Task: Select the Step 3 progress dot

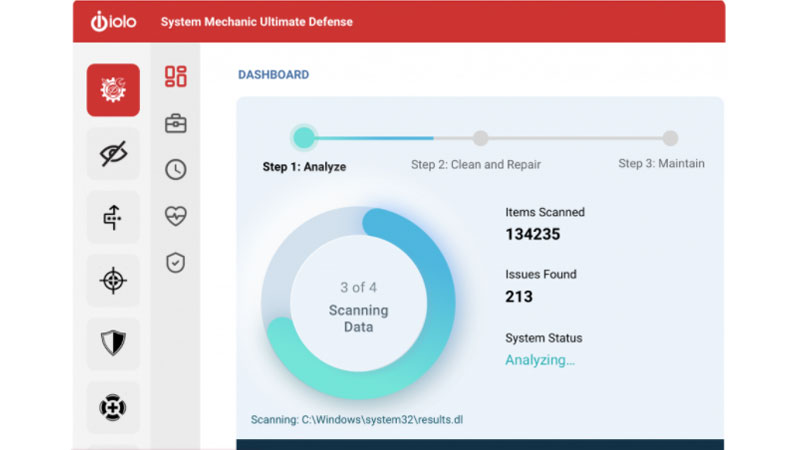Action: coord(670,138)
